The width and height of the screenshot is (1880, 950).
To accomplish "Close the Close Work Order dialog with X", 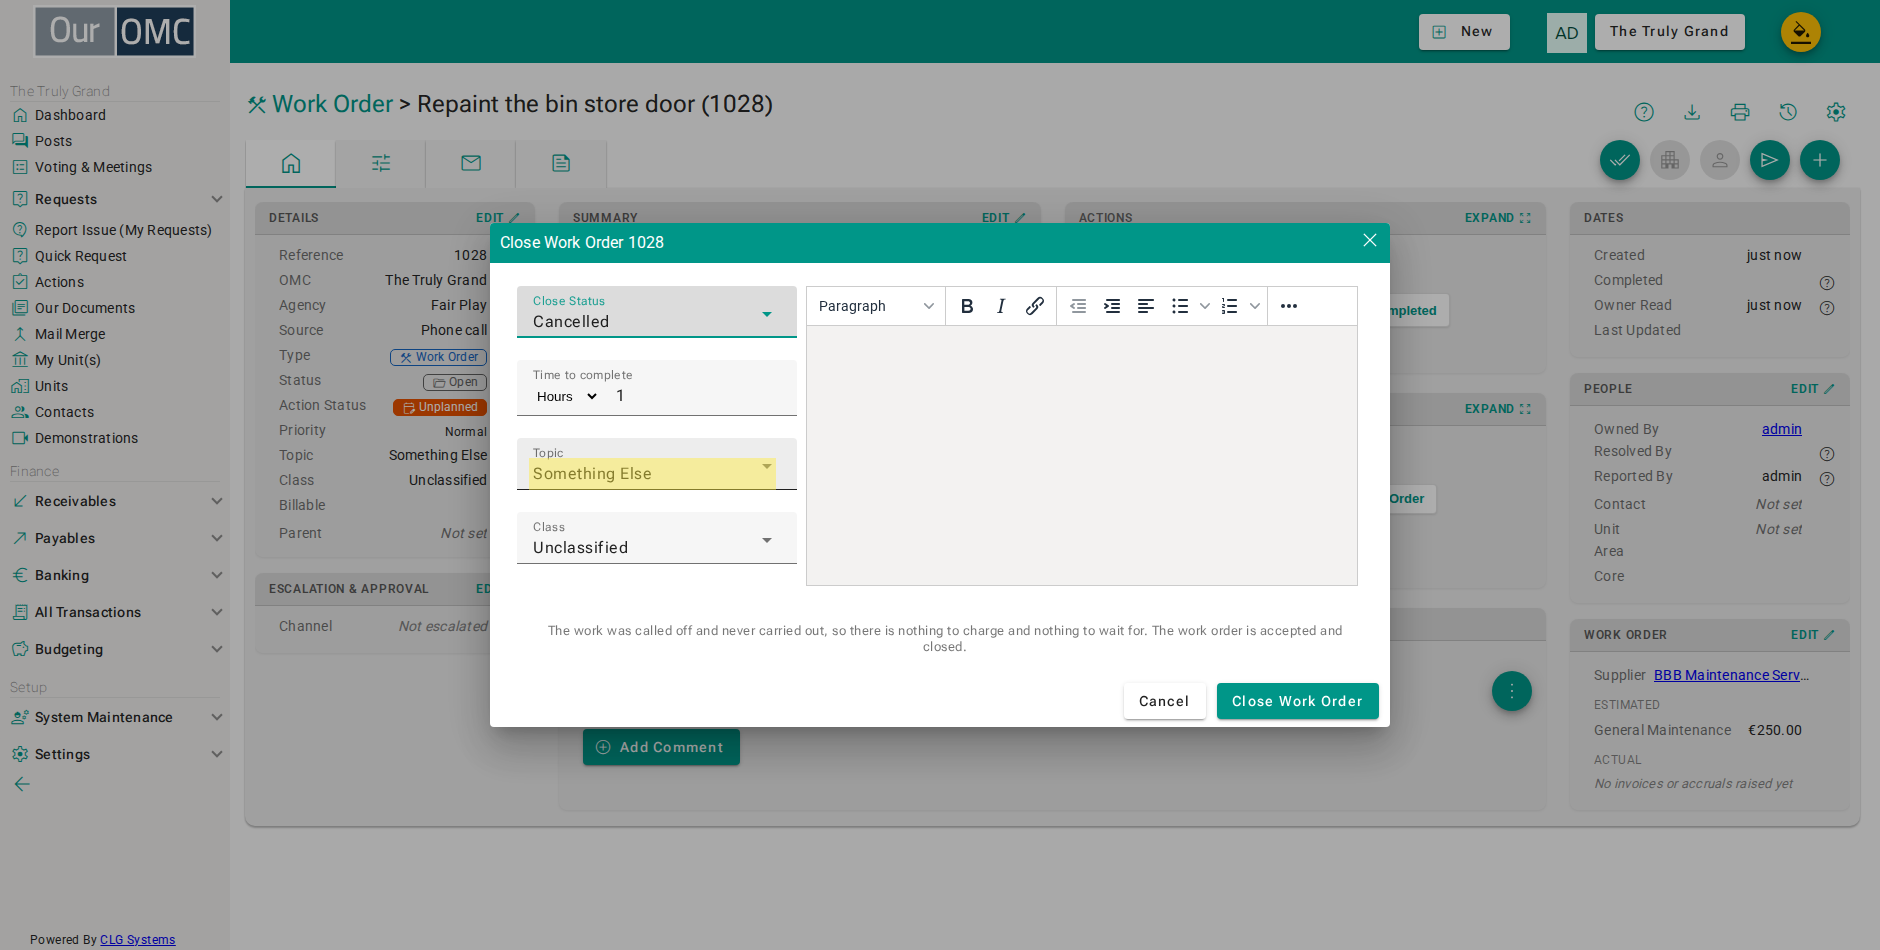I will 1370,241.
